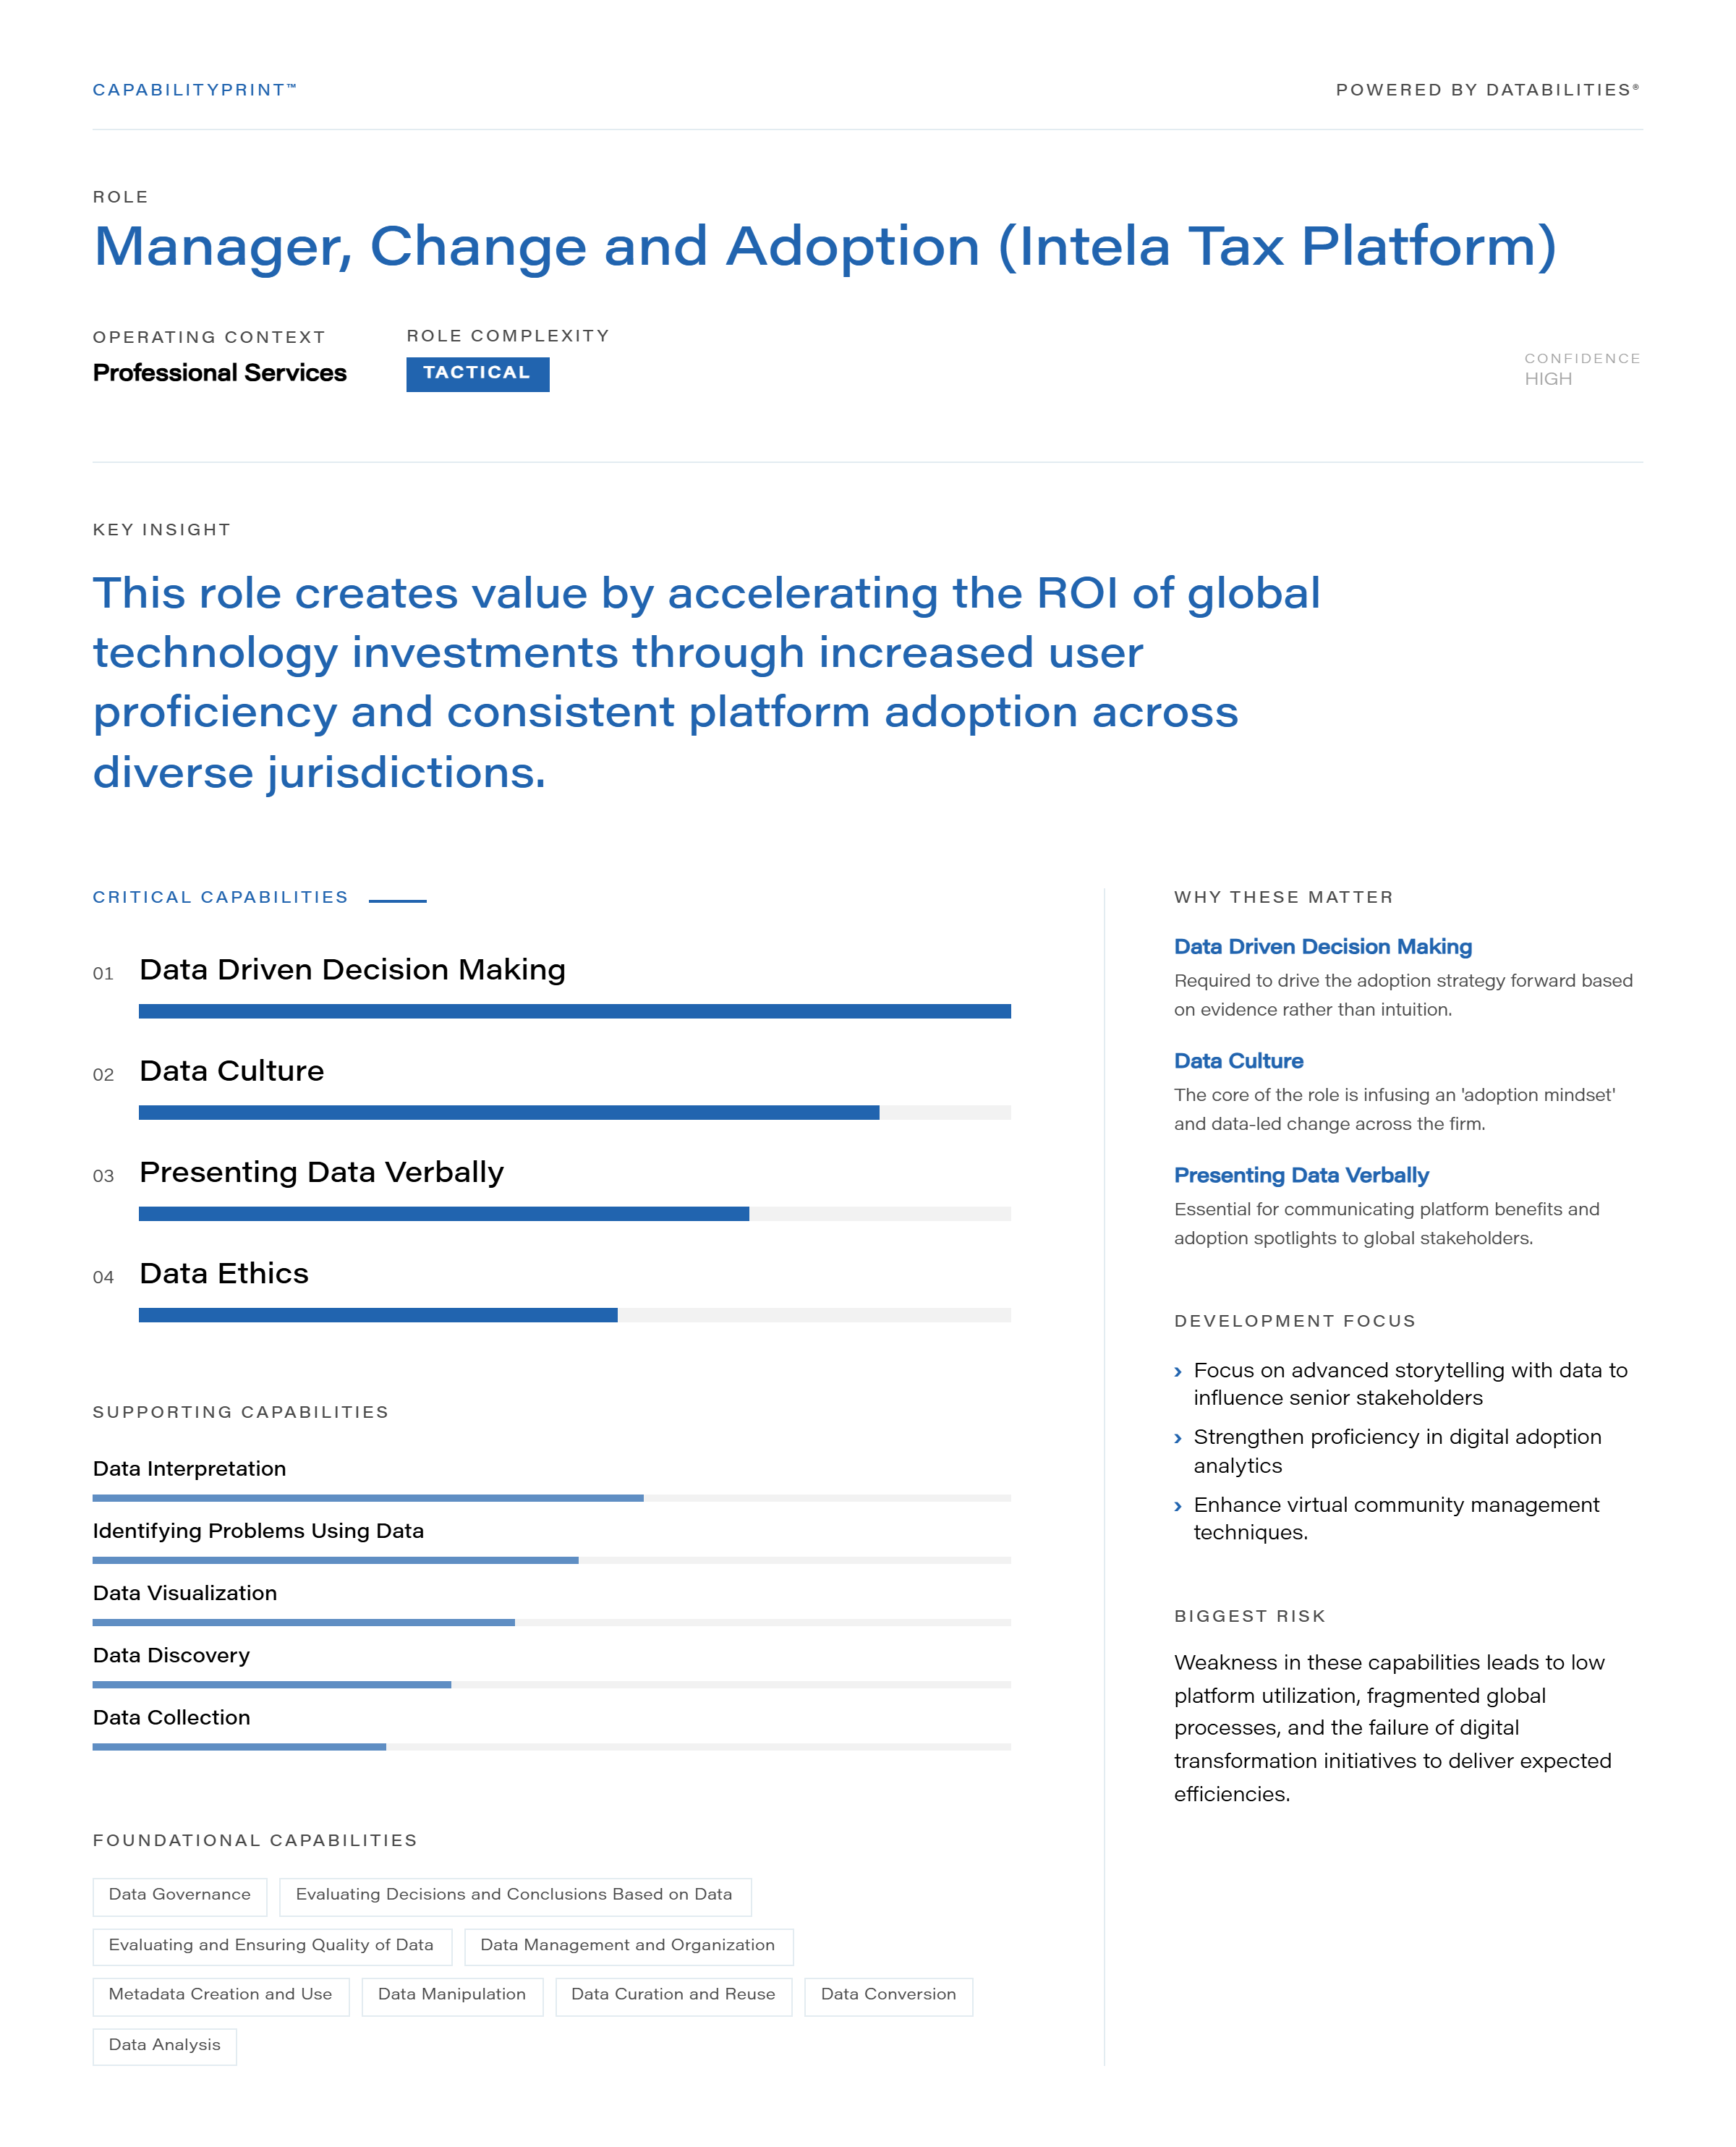Click chevron beside digital adoption analytics bullet
Image resolution: width=1736 pixels, height=2147 pixels.
click(1178, 1439)
